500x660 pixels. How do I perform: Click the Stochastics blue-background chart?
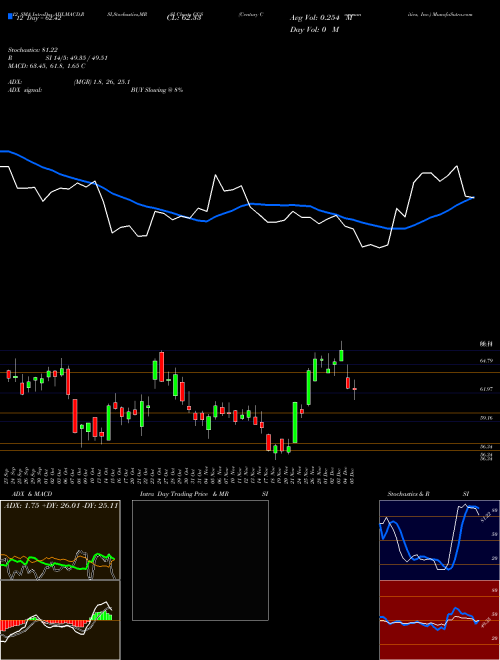point(439,540)
